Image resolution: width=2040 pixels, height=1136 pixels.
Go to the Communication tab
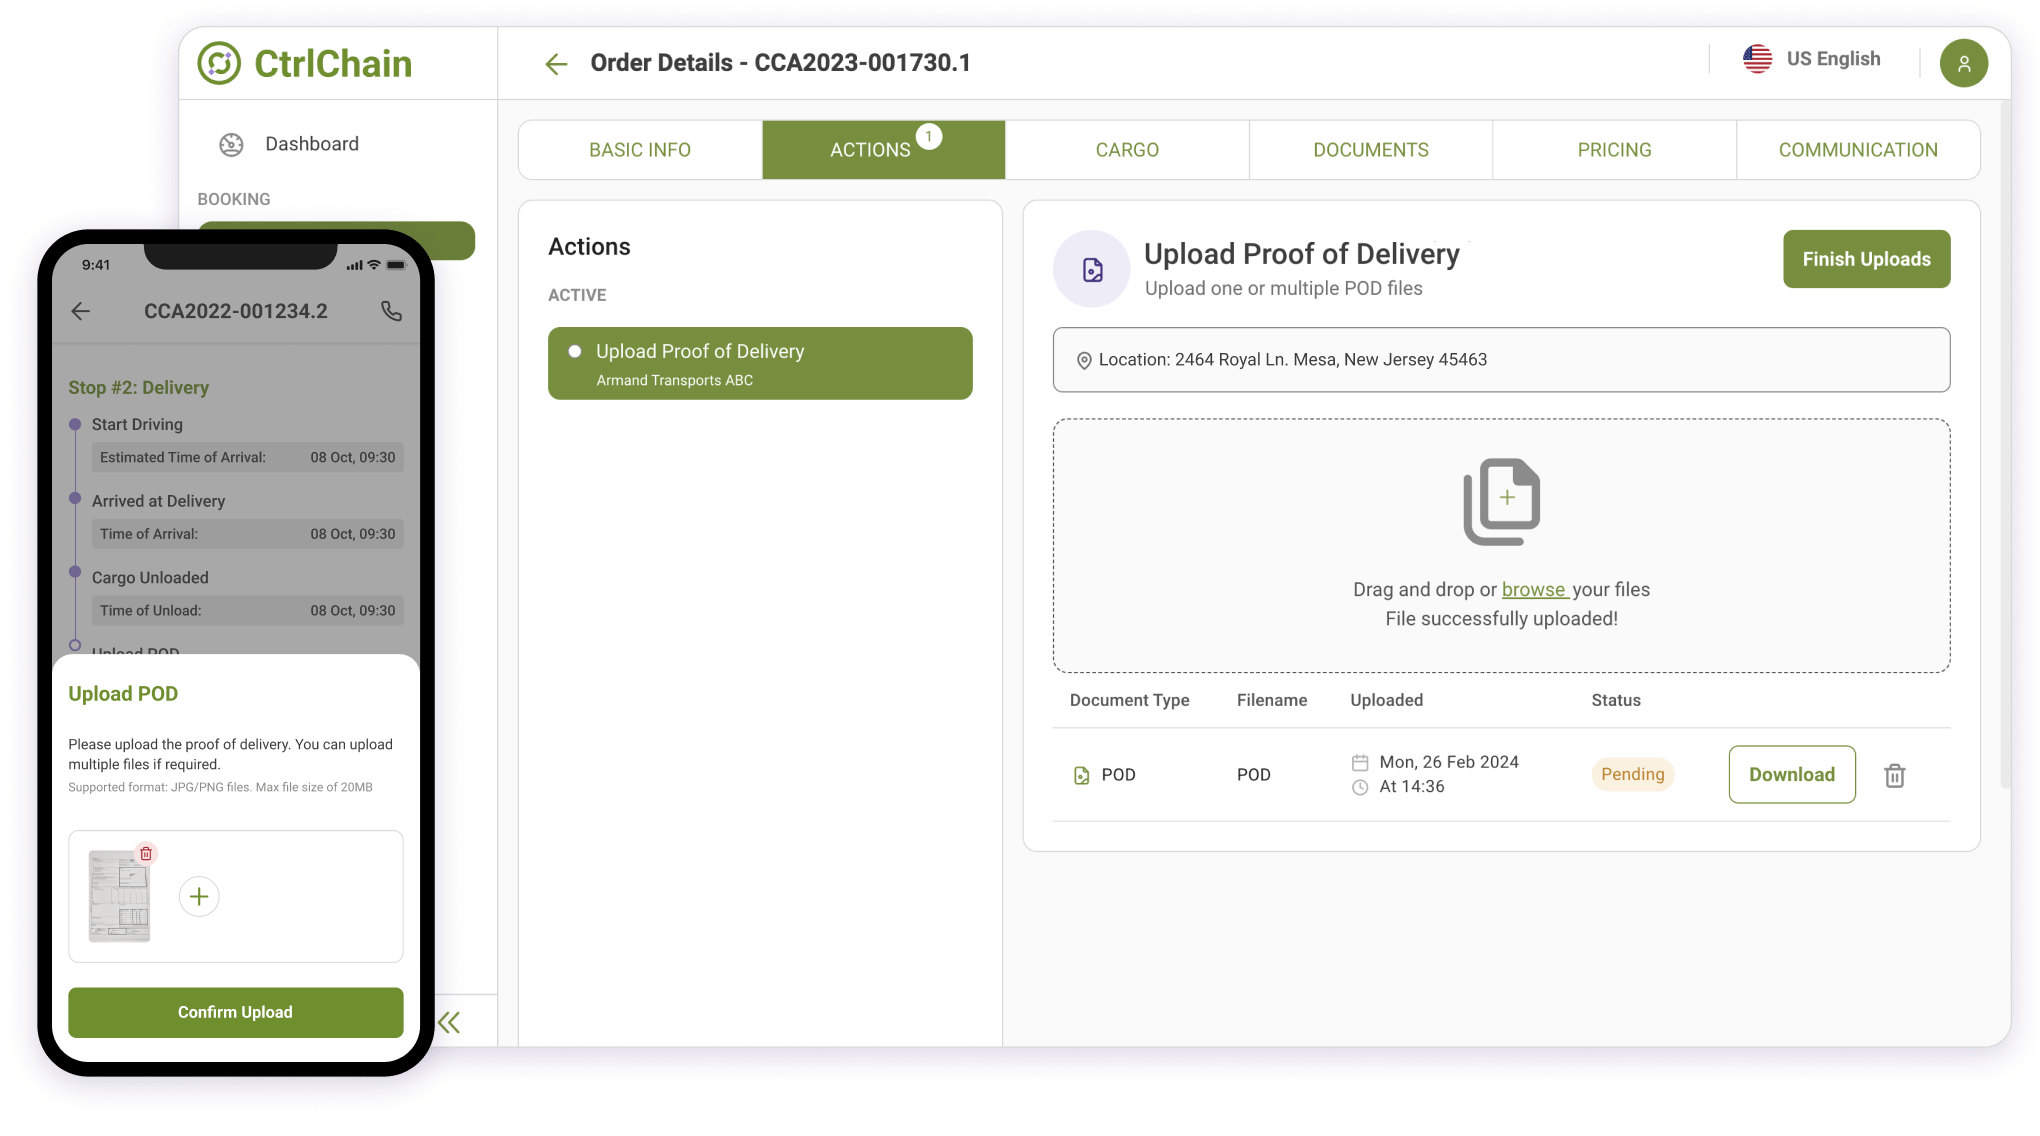click(x=1857, y=150)
